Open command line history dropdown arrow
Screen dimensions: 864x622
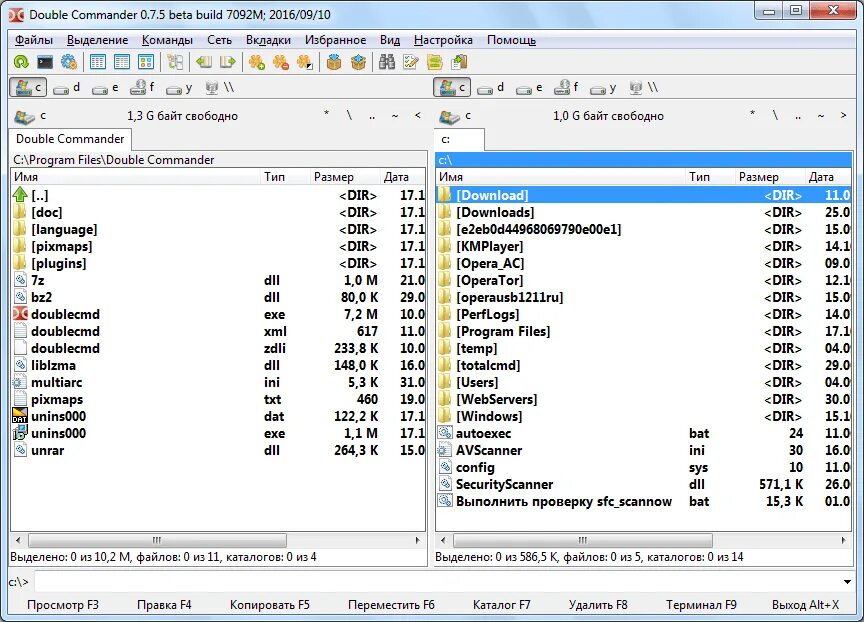click(847, 582)
